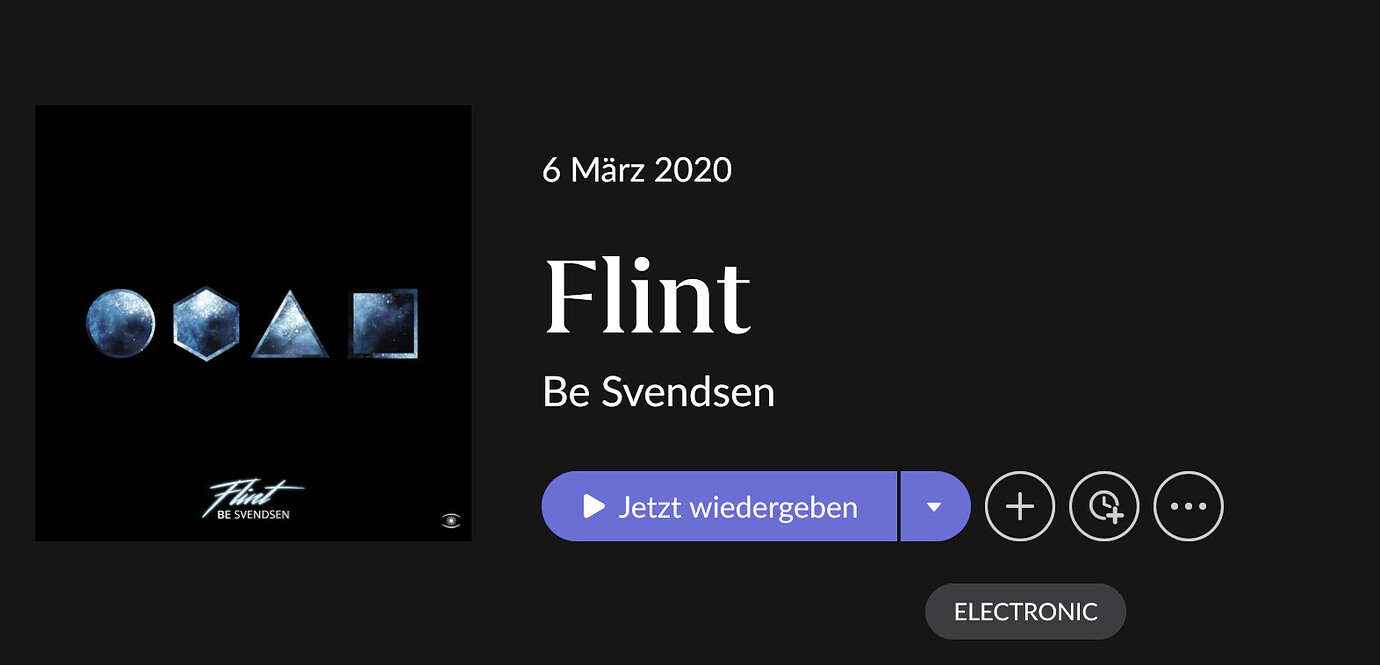The image size is (1380, 665).
Task: Reveal extra album actions with three-dots icon
Action: [1188, 506]
